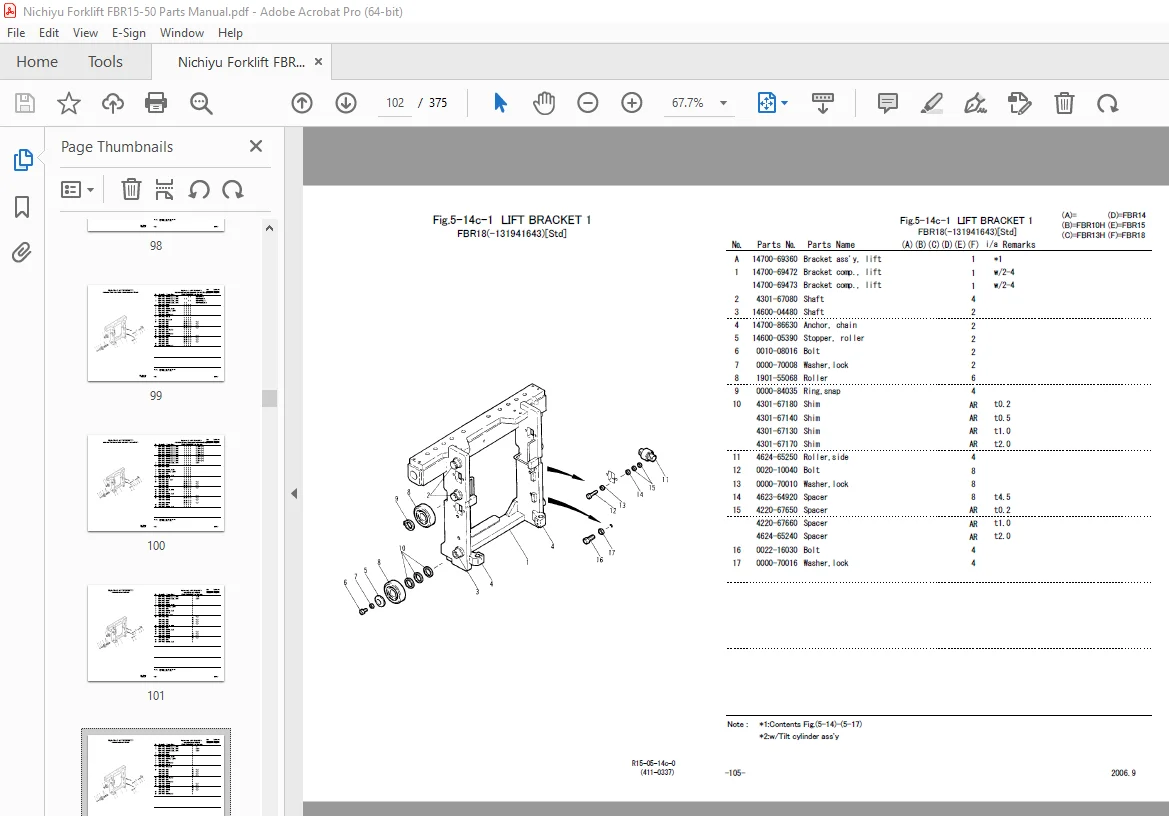Viewport: 1169px width, 816px height.
Task: Activate the Selection arrow tool
Action: pyautogui.click(x=500, y=103)
